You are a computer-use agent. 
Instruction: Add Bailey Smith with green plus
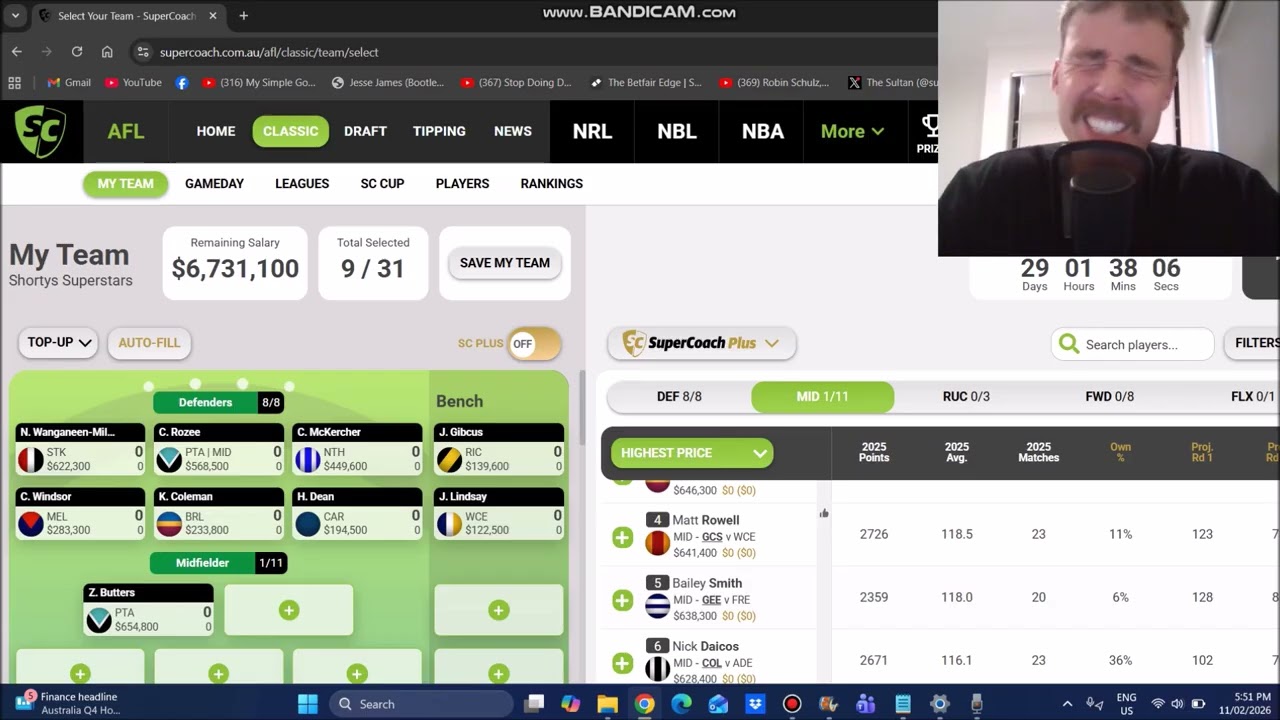(622, 600)
